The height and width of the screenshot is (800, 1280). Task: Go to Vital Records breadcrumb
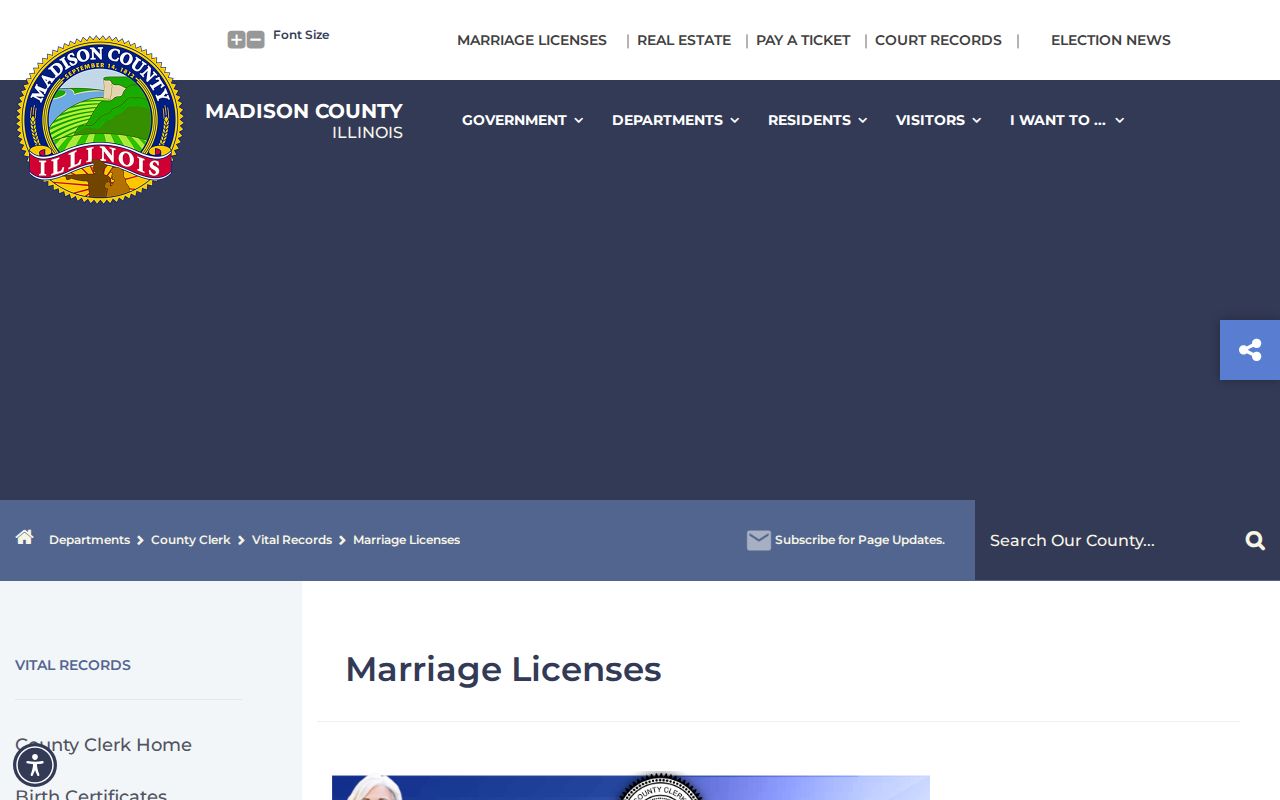[292, 540]
